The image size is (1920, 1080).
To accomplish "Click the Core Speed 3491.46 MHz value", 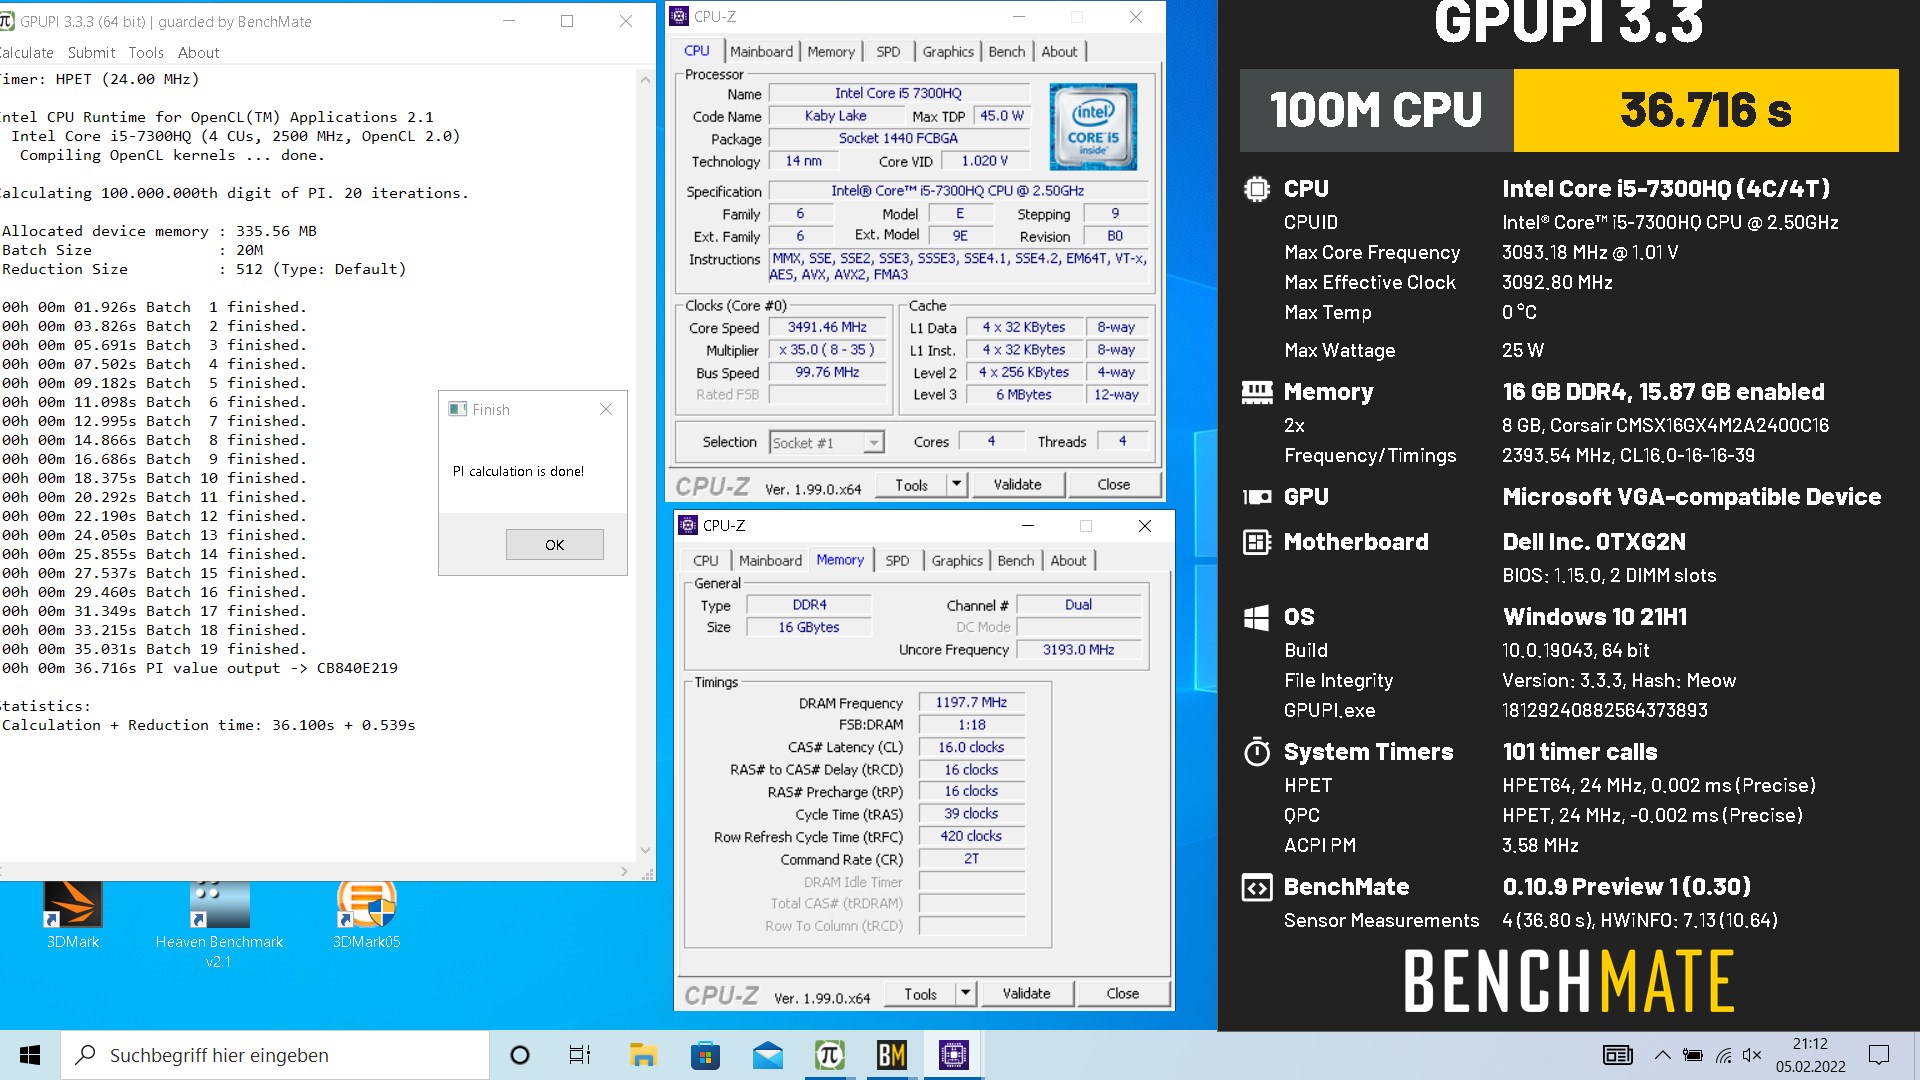I will click(827, 327).
